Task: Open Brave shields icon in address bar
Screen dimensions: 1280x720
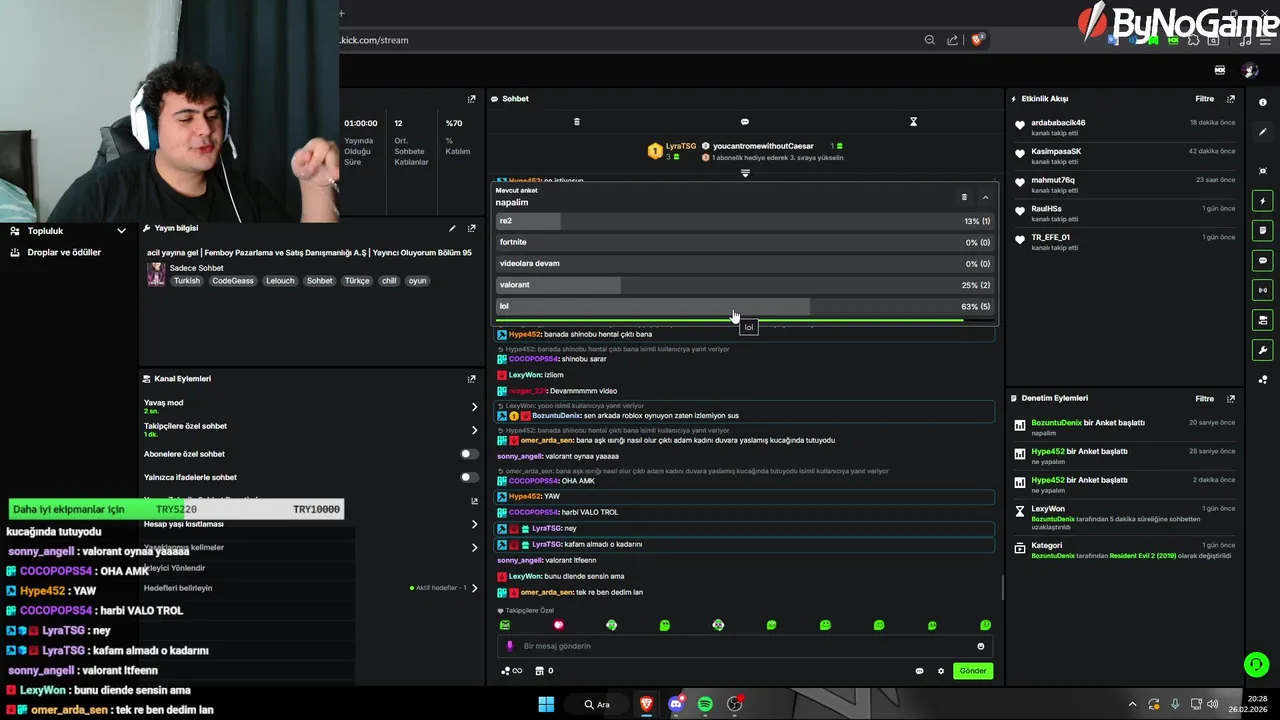Action: (x=977, y=40)
